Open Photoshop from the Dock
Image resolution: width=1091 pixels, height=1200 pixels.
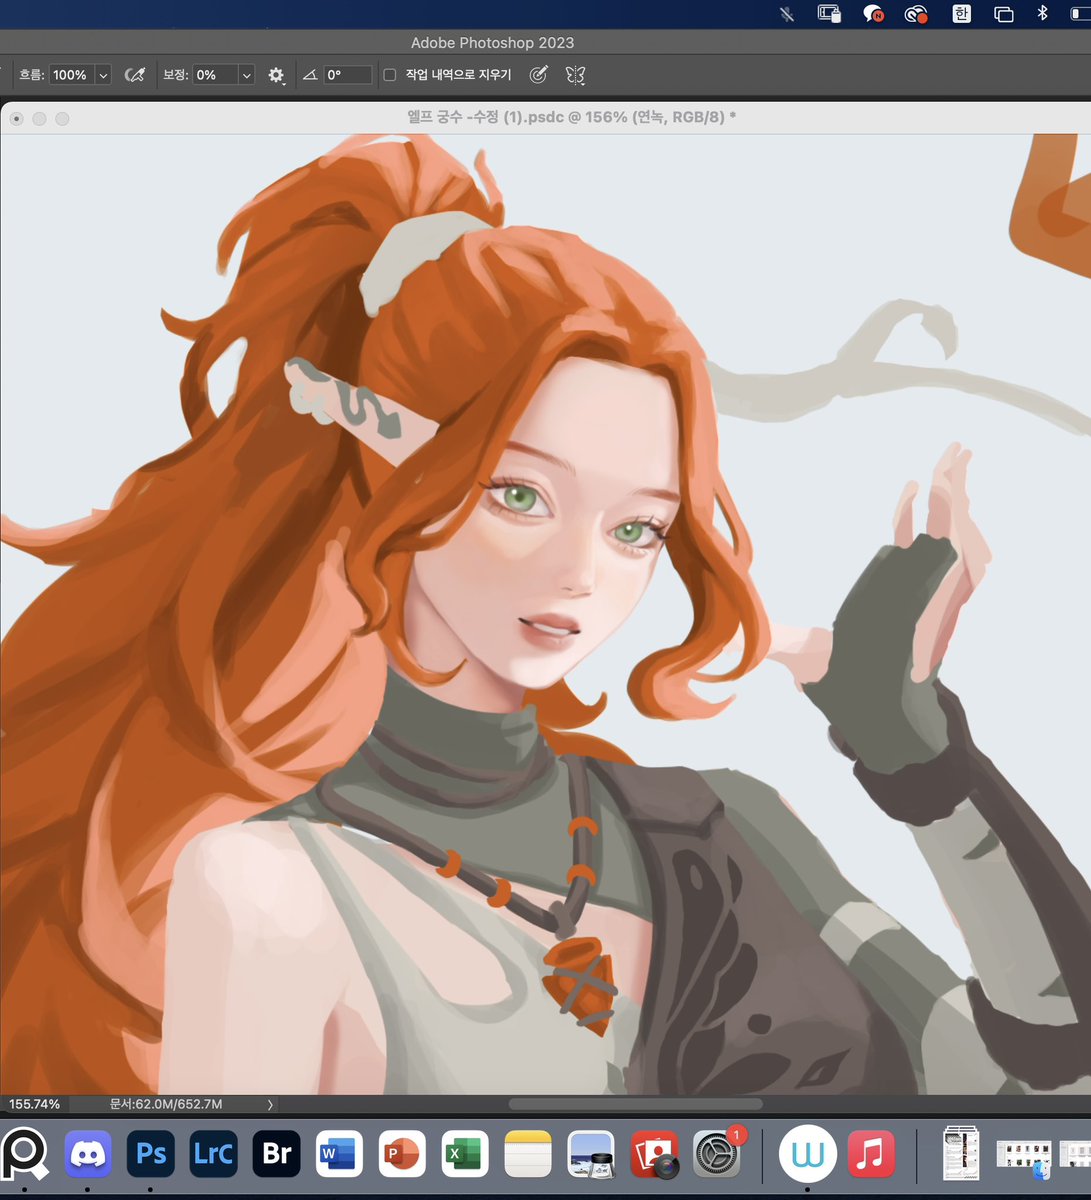pos(151,1153)
